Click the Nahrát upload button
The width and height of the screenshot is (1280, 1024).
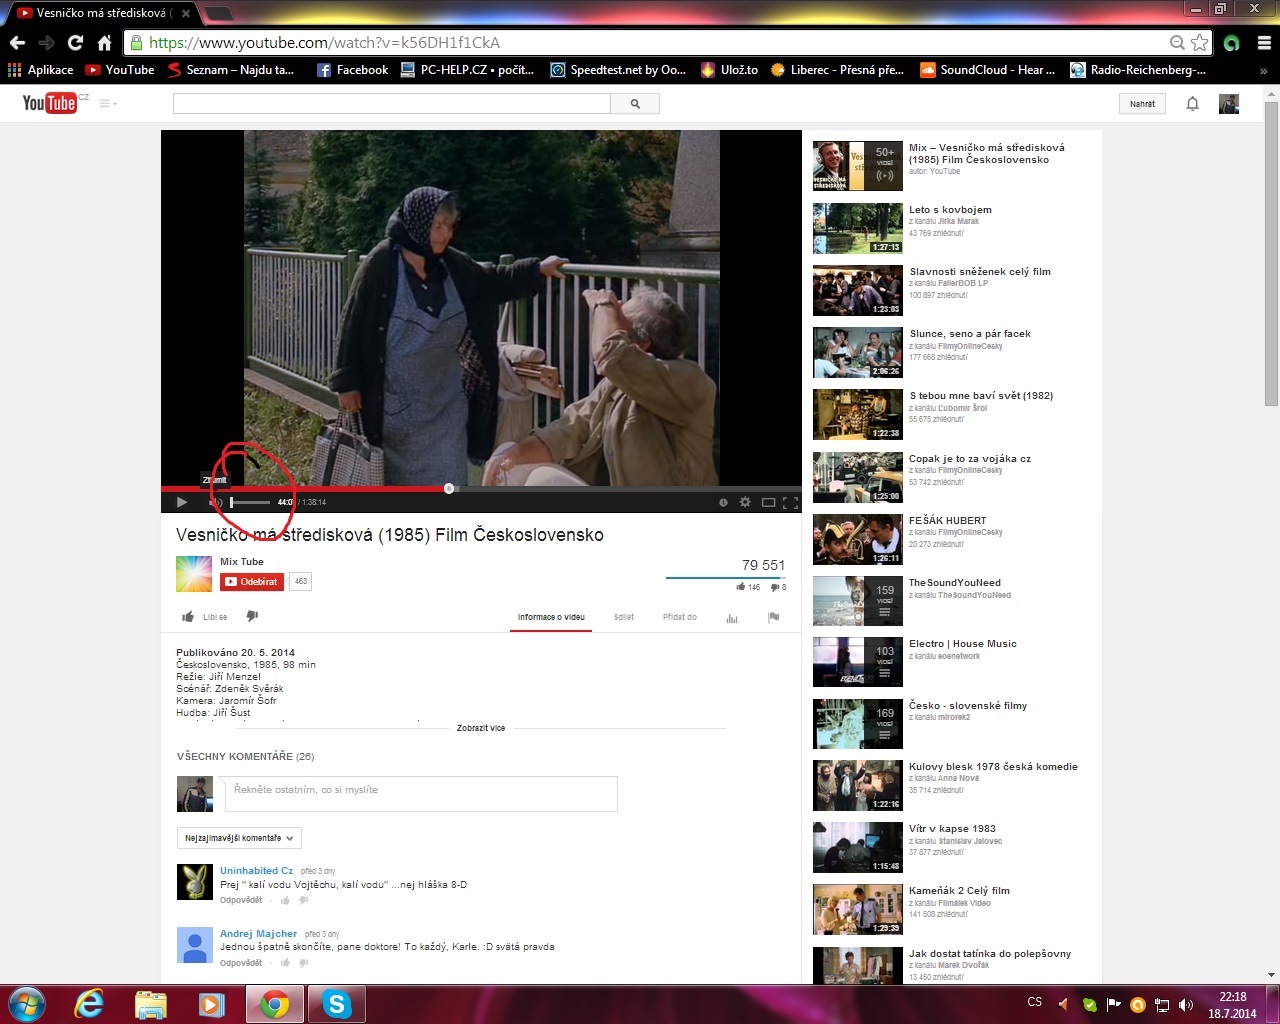click(x=1142, y=103)
